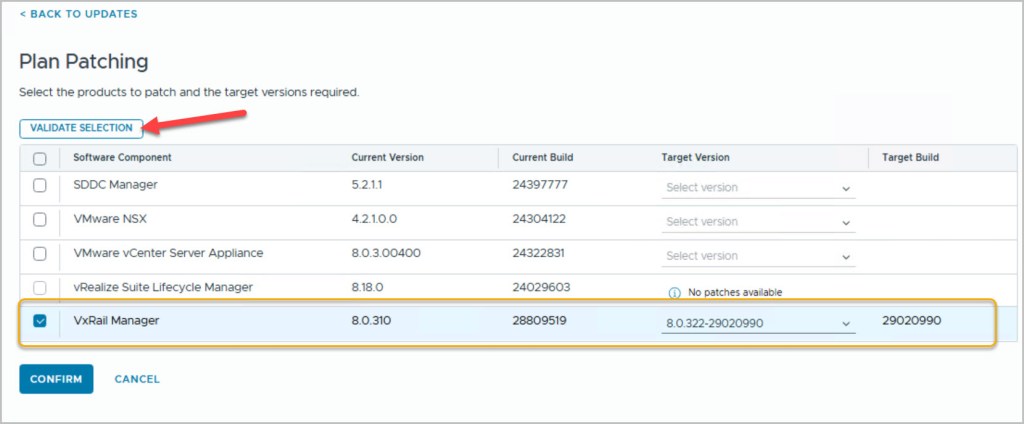The width and height of the screenshot is (1024, 424).
Task: Click the disabled vRealize Suite Lifecycle Manager checkbox
Action: point(40,287)
